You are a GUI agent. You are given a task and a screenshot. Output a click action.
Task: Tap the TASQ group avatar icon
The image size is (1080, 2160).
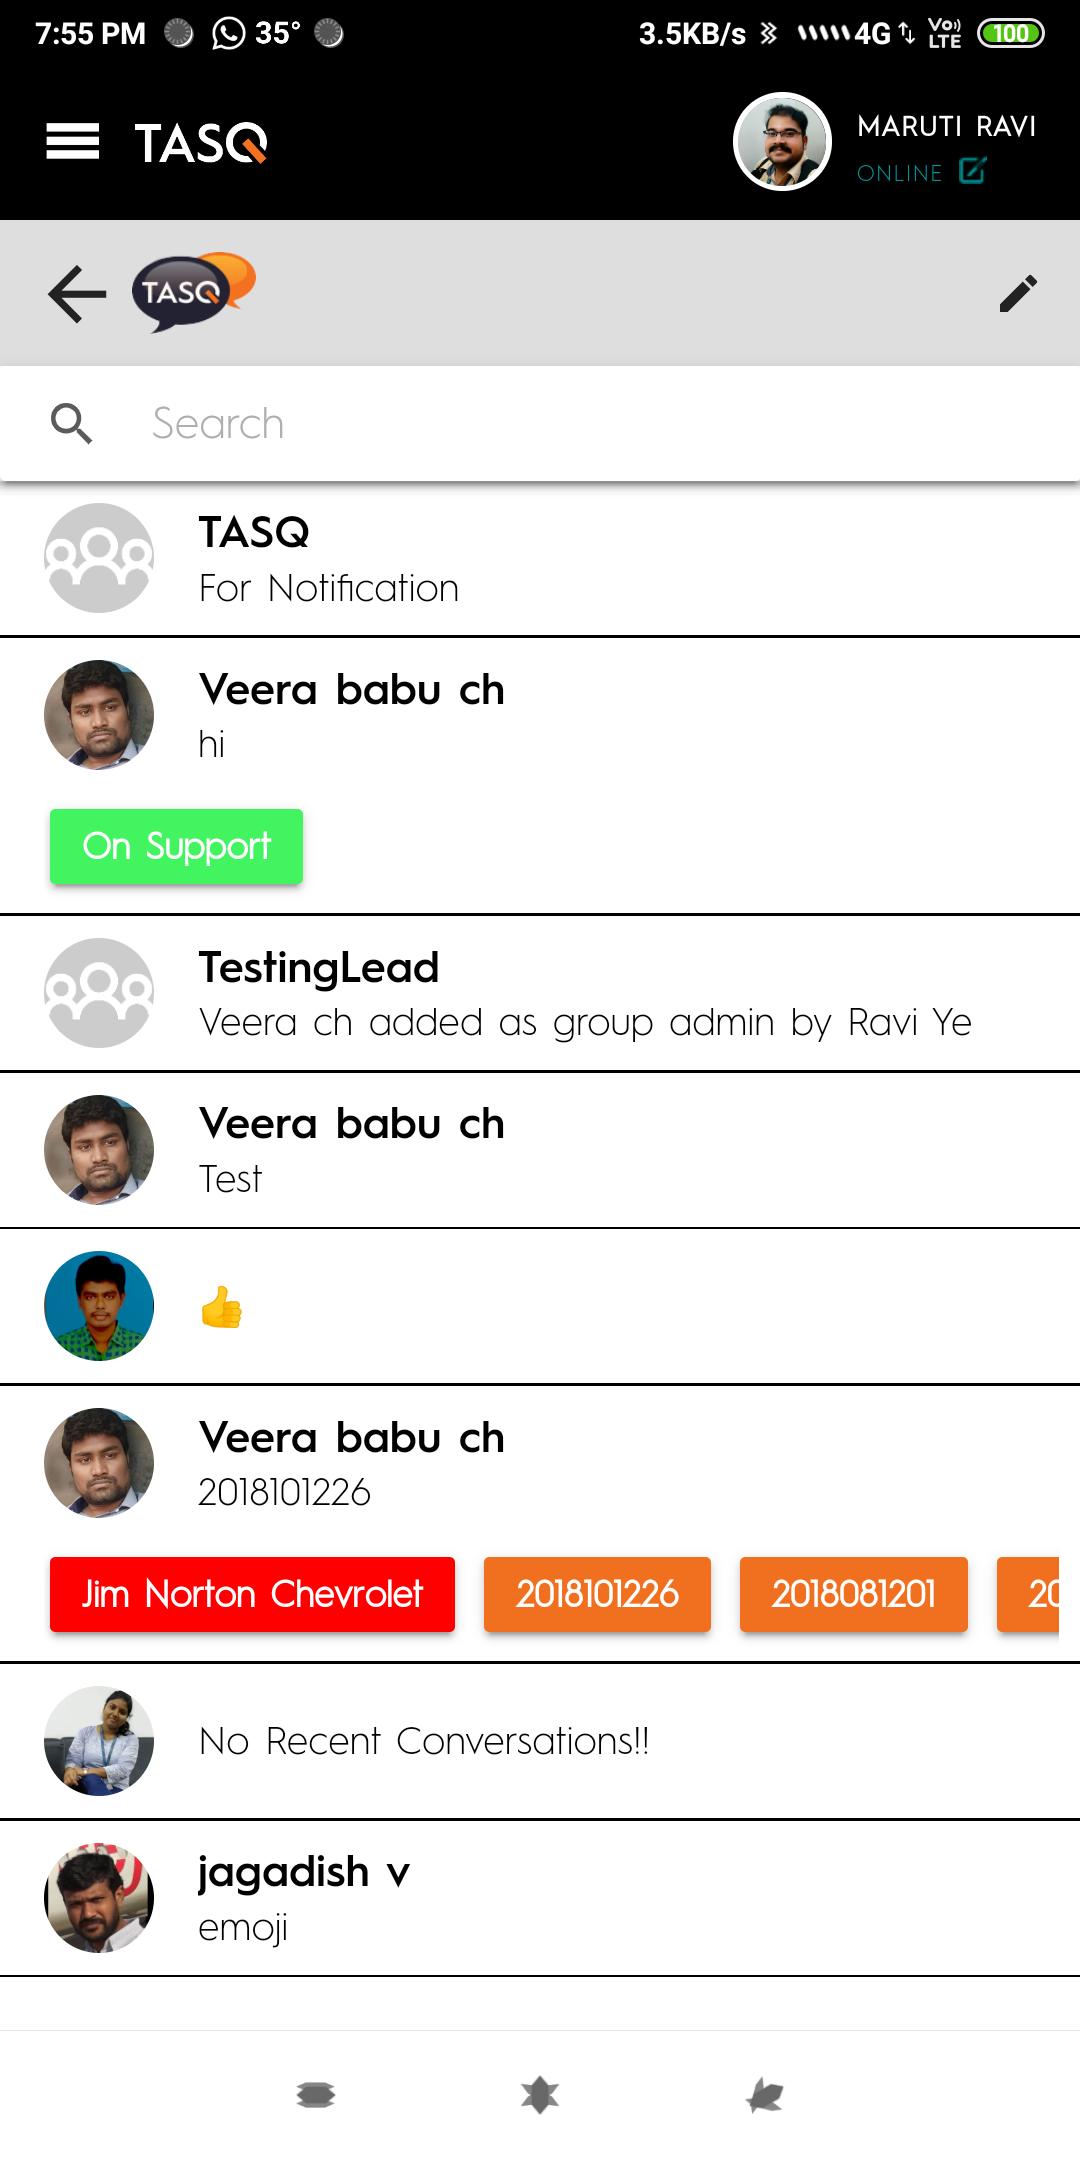pyautogui.click(x=99, y=558)
